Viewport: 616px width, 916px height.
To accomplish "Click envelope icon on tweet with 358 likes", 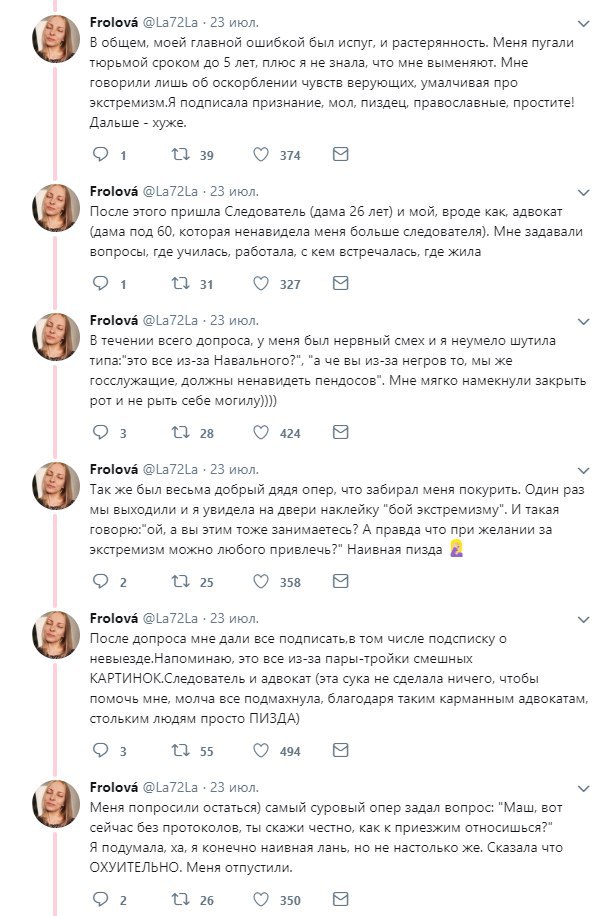I will pos(340,582).
